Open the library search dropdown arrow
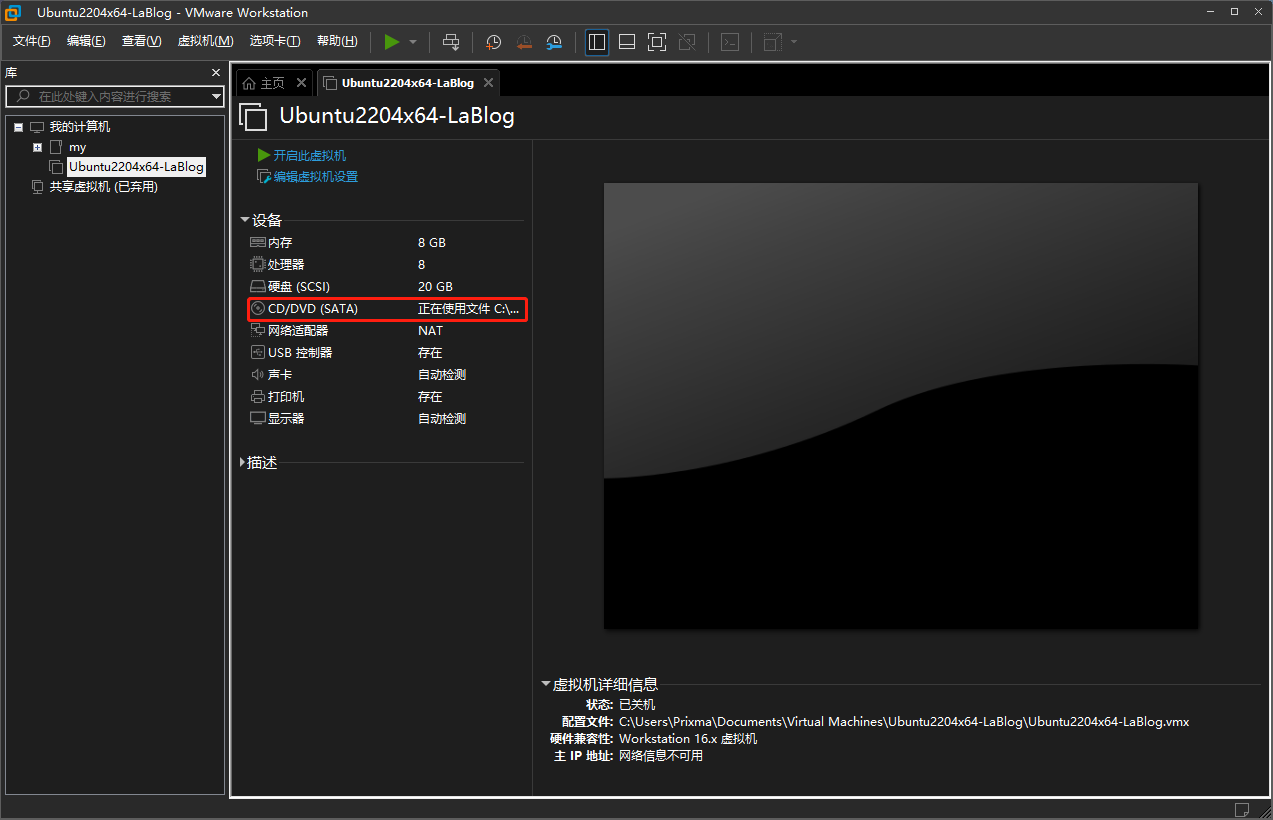 [216, 97]
